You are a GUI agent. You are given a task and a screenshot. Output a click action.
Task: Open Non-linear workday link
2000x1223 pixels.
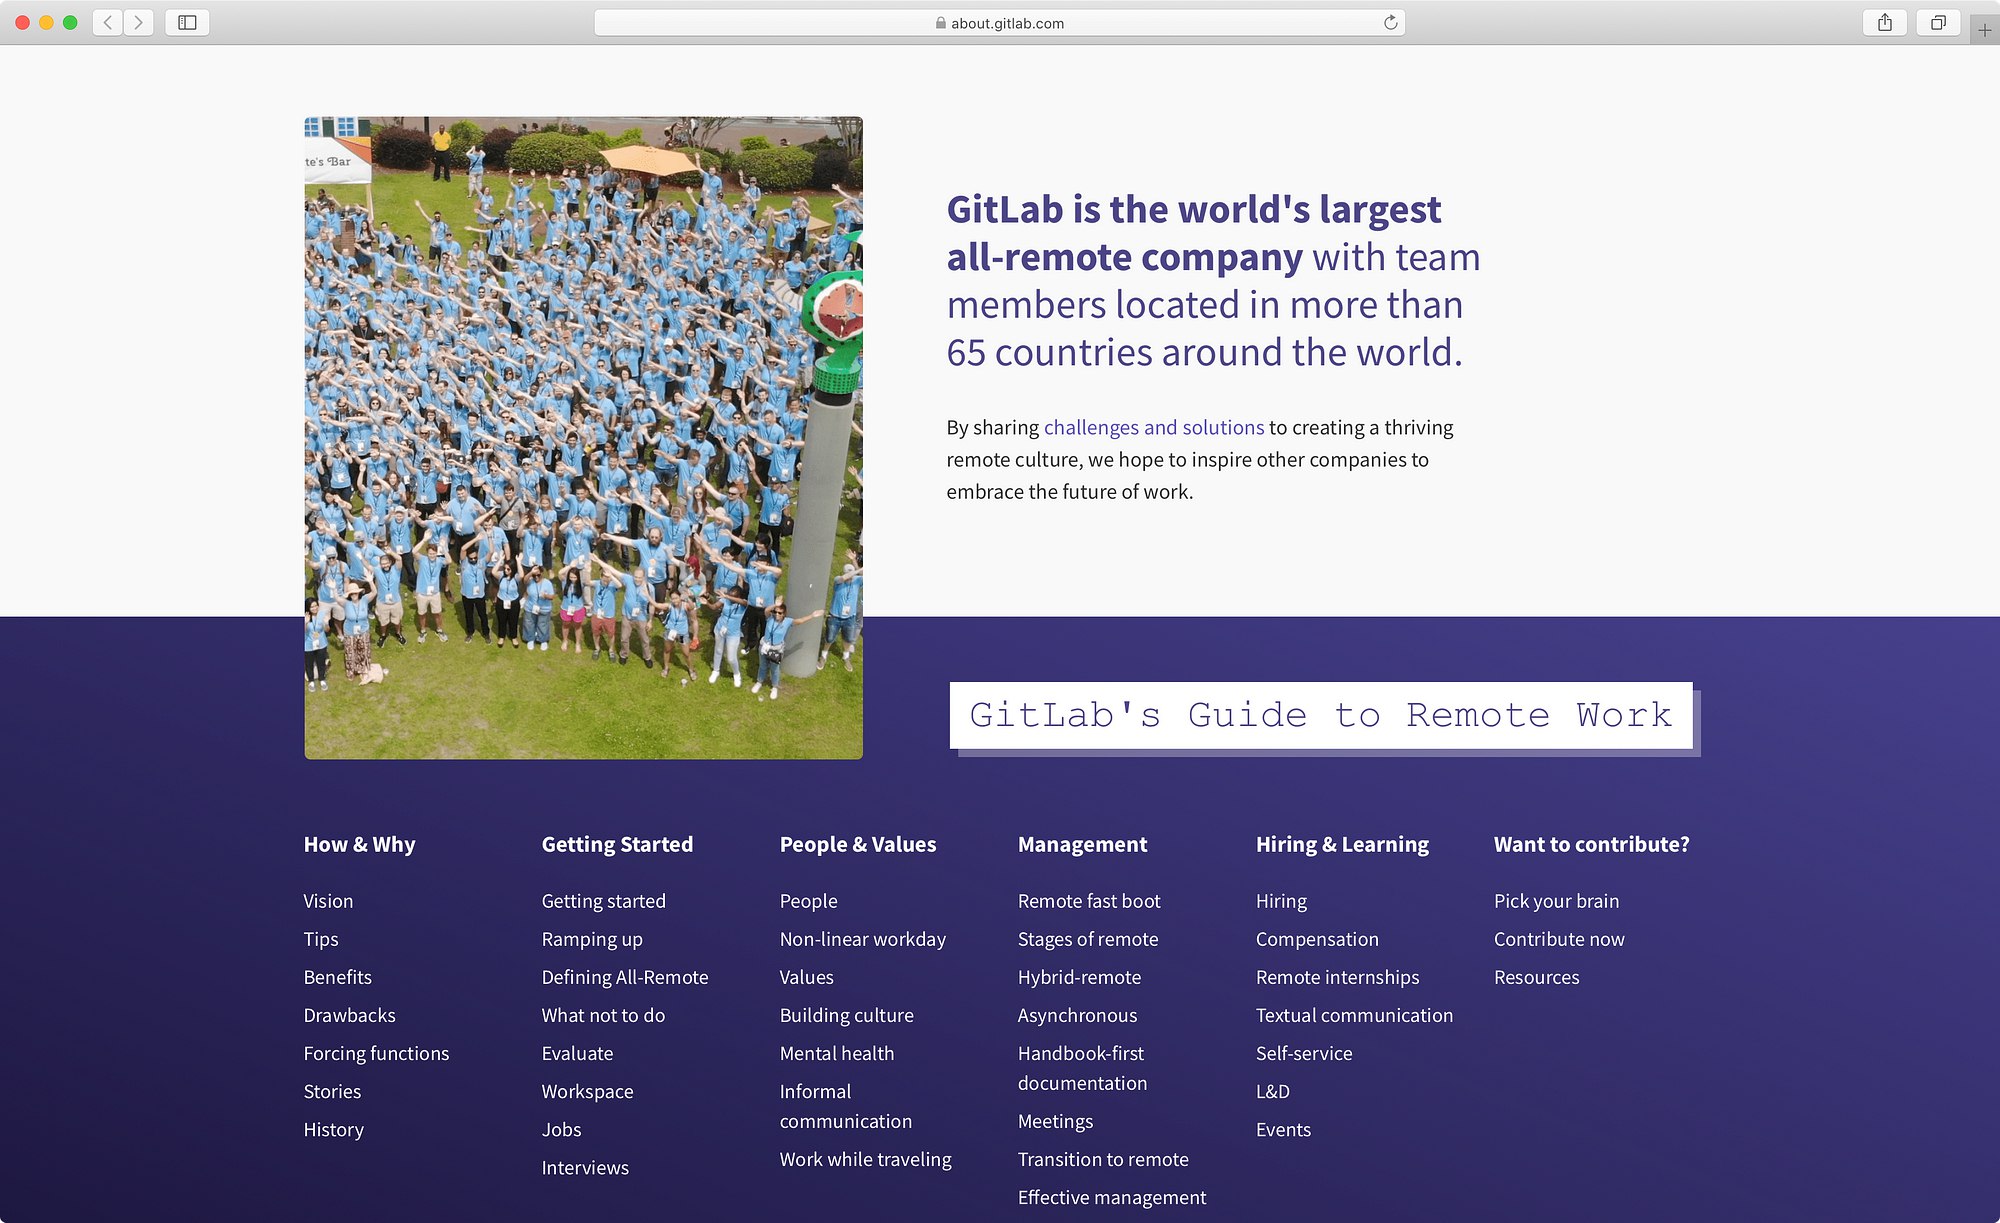click(862, 939)
